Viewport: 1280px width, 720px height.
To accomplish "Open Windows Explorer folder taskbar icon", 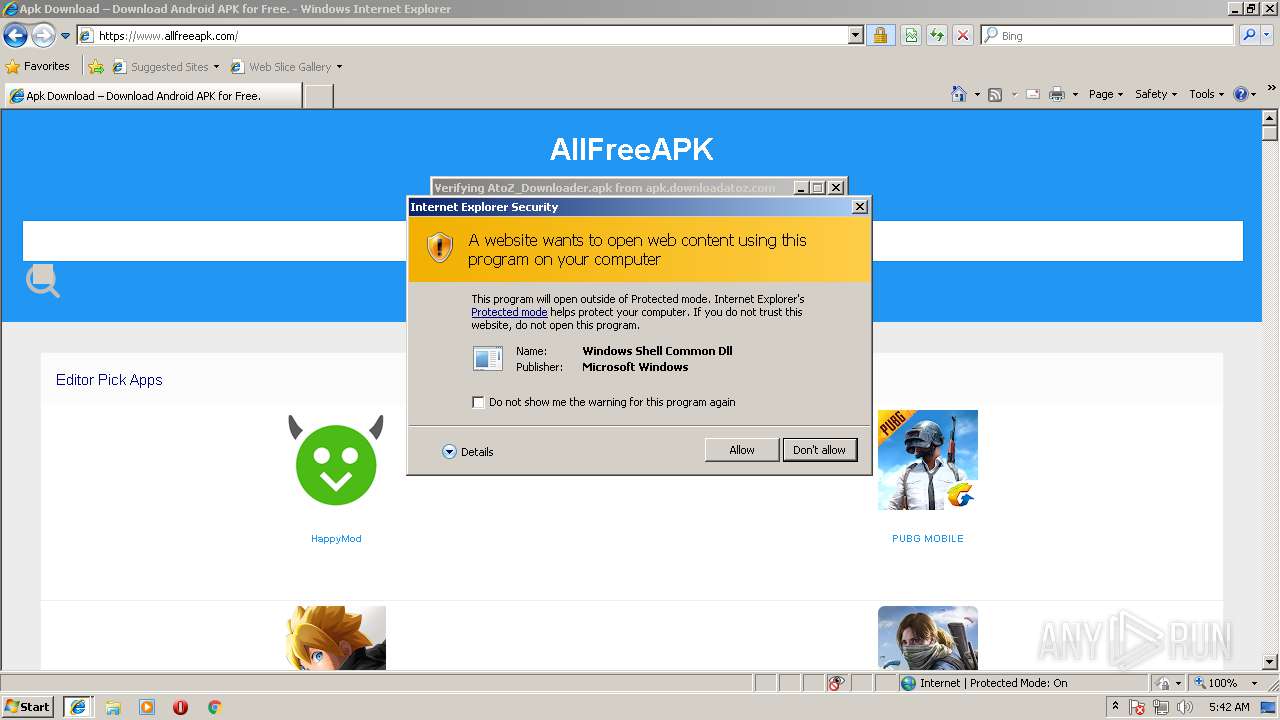I will coord(113,707).
